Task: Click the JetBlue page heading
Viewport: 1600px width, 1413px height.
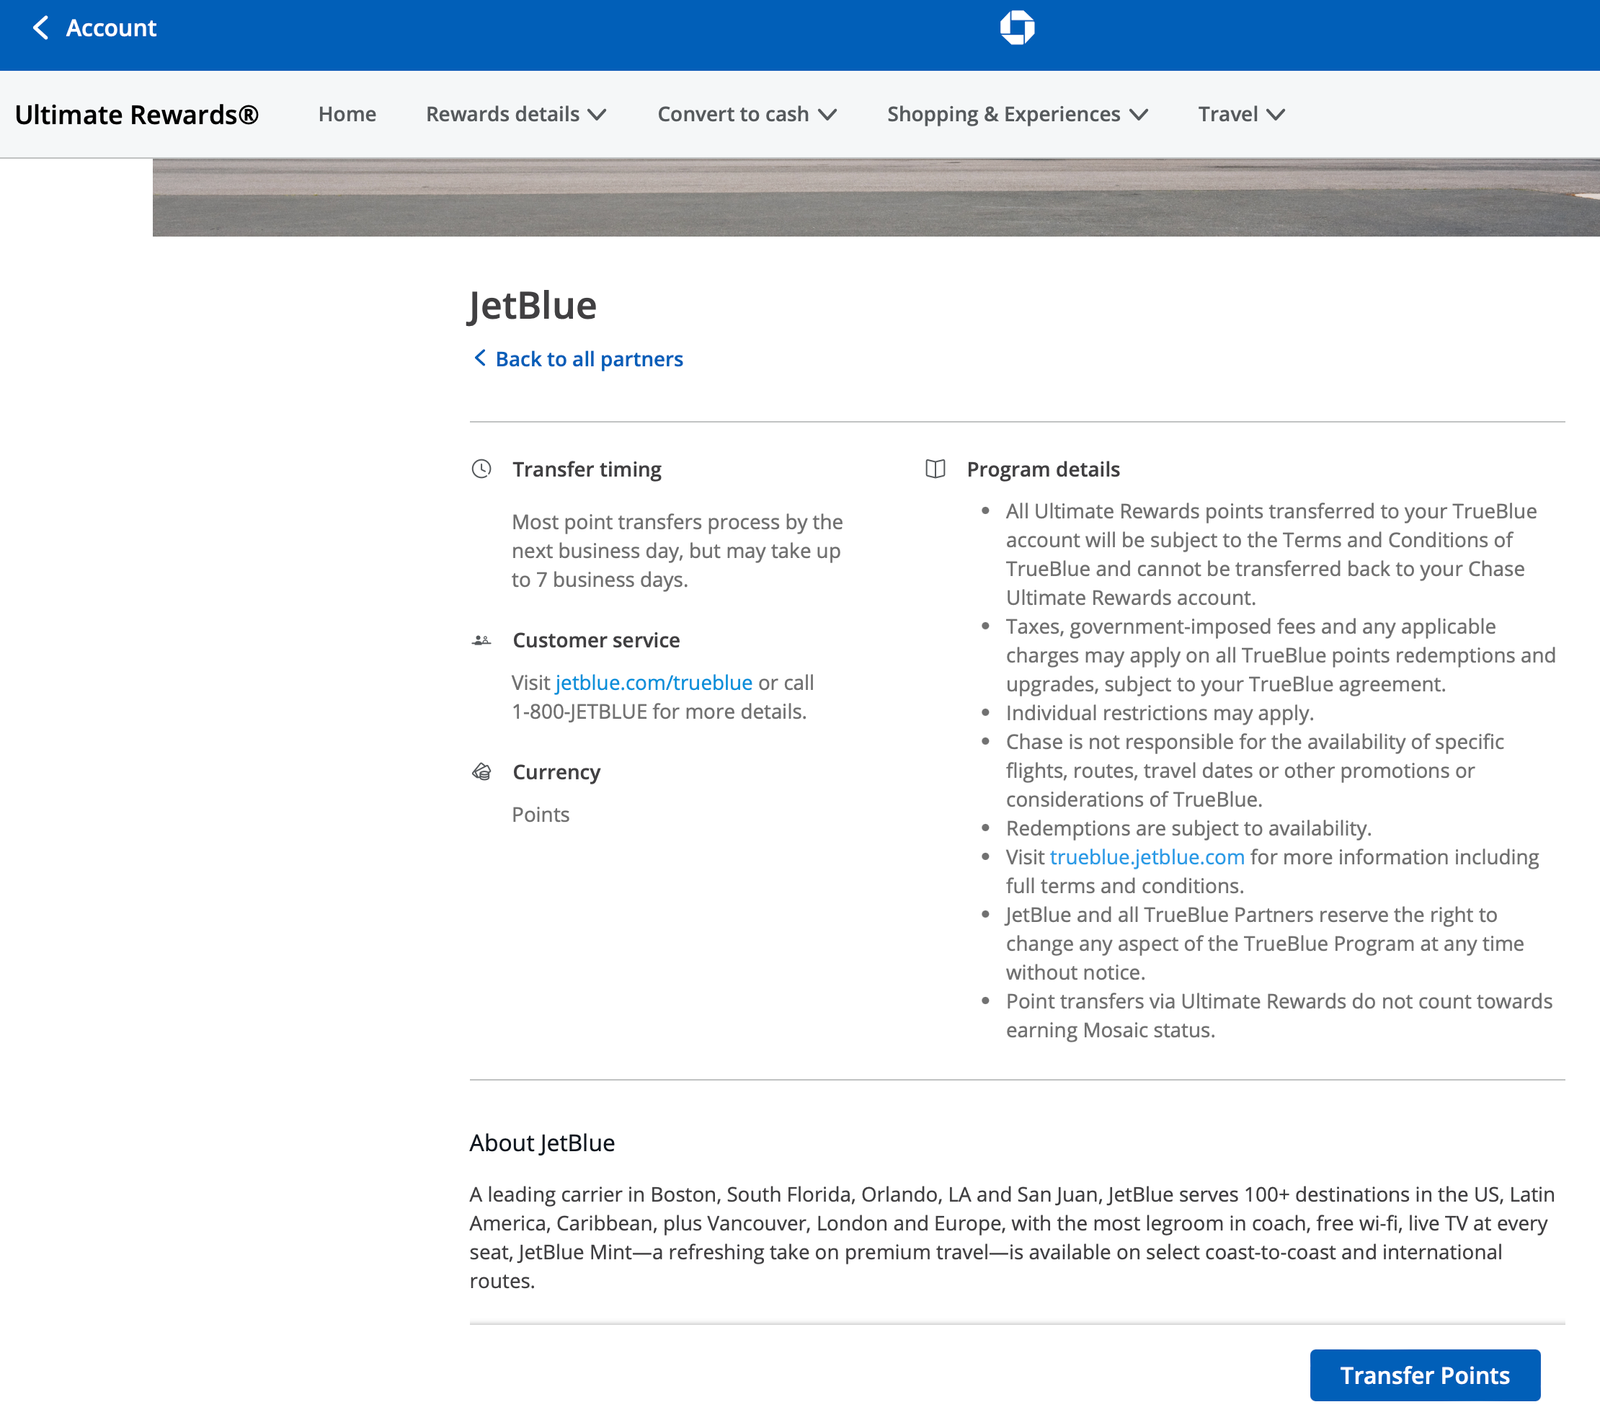Action: (533, 305)
